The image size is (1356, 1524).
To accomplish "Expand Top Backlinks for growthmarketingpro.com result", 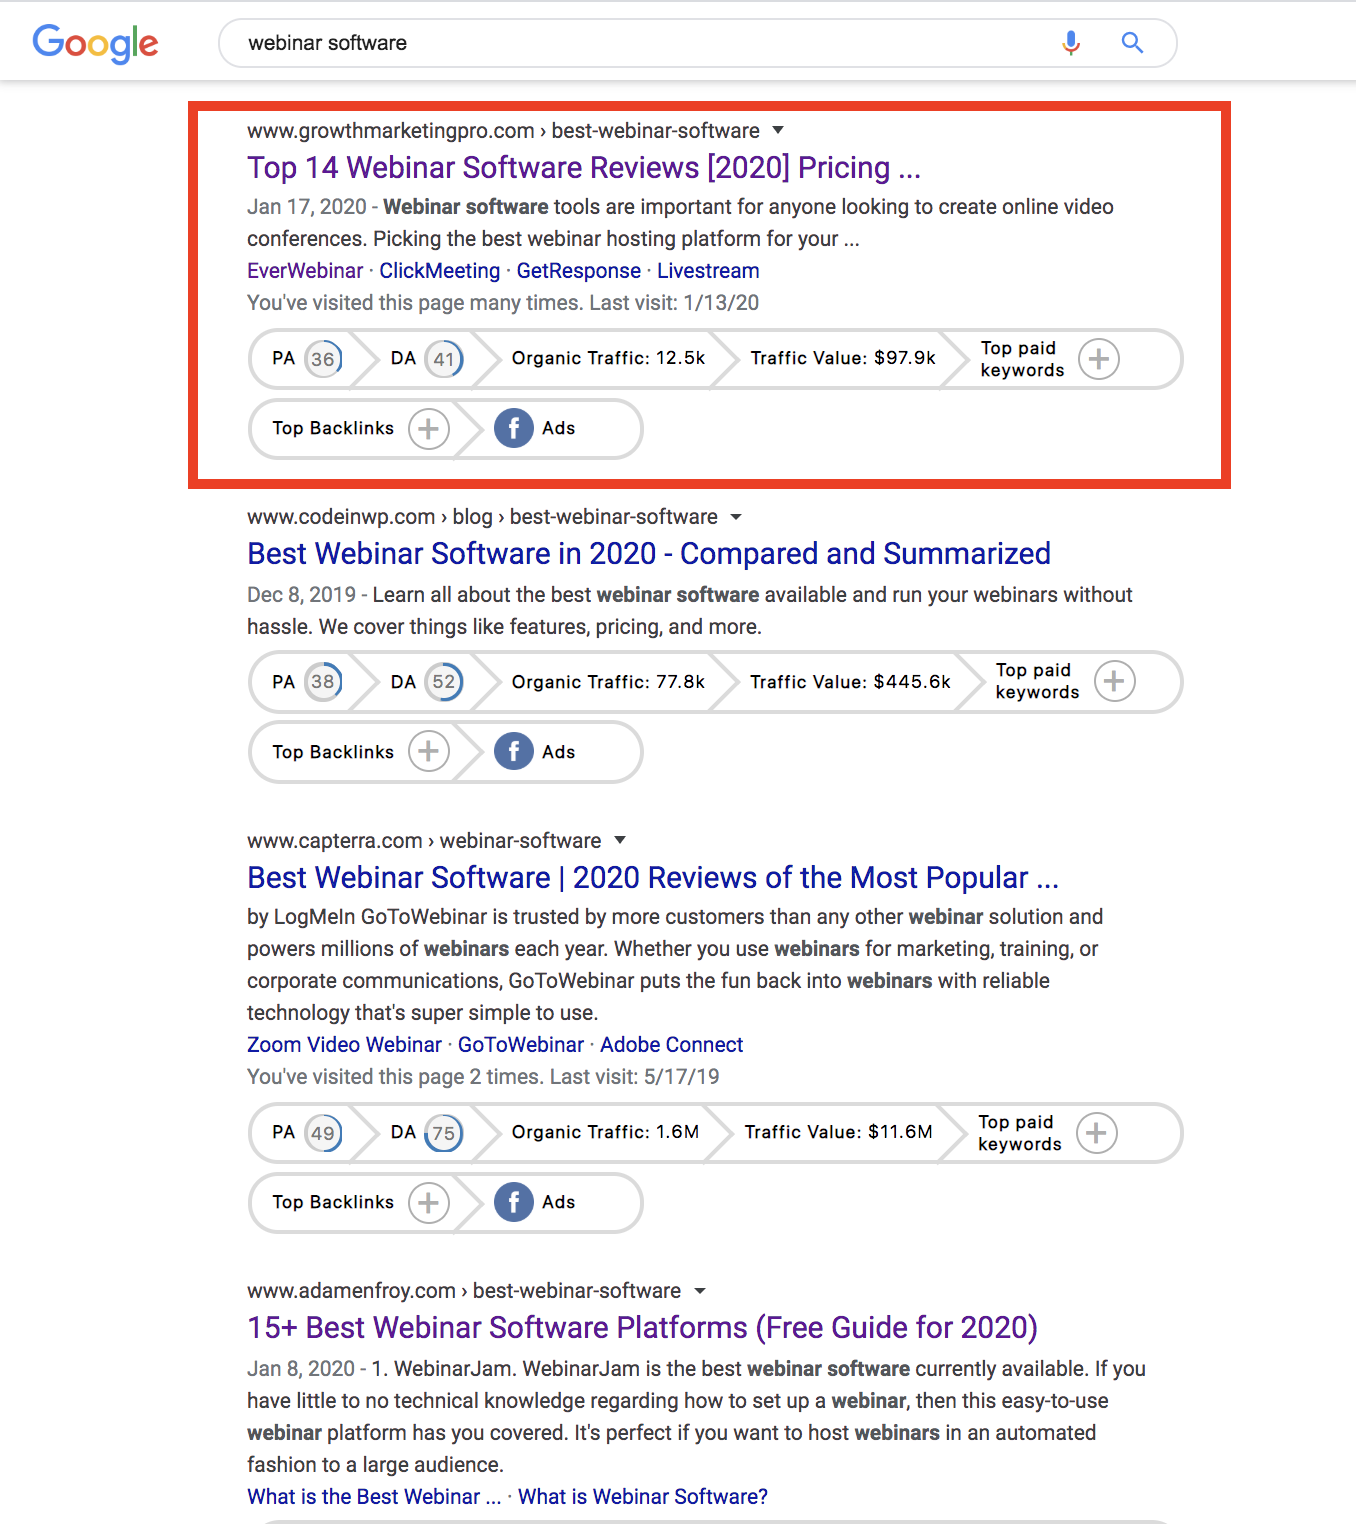I will (x=429, y=429).
